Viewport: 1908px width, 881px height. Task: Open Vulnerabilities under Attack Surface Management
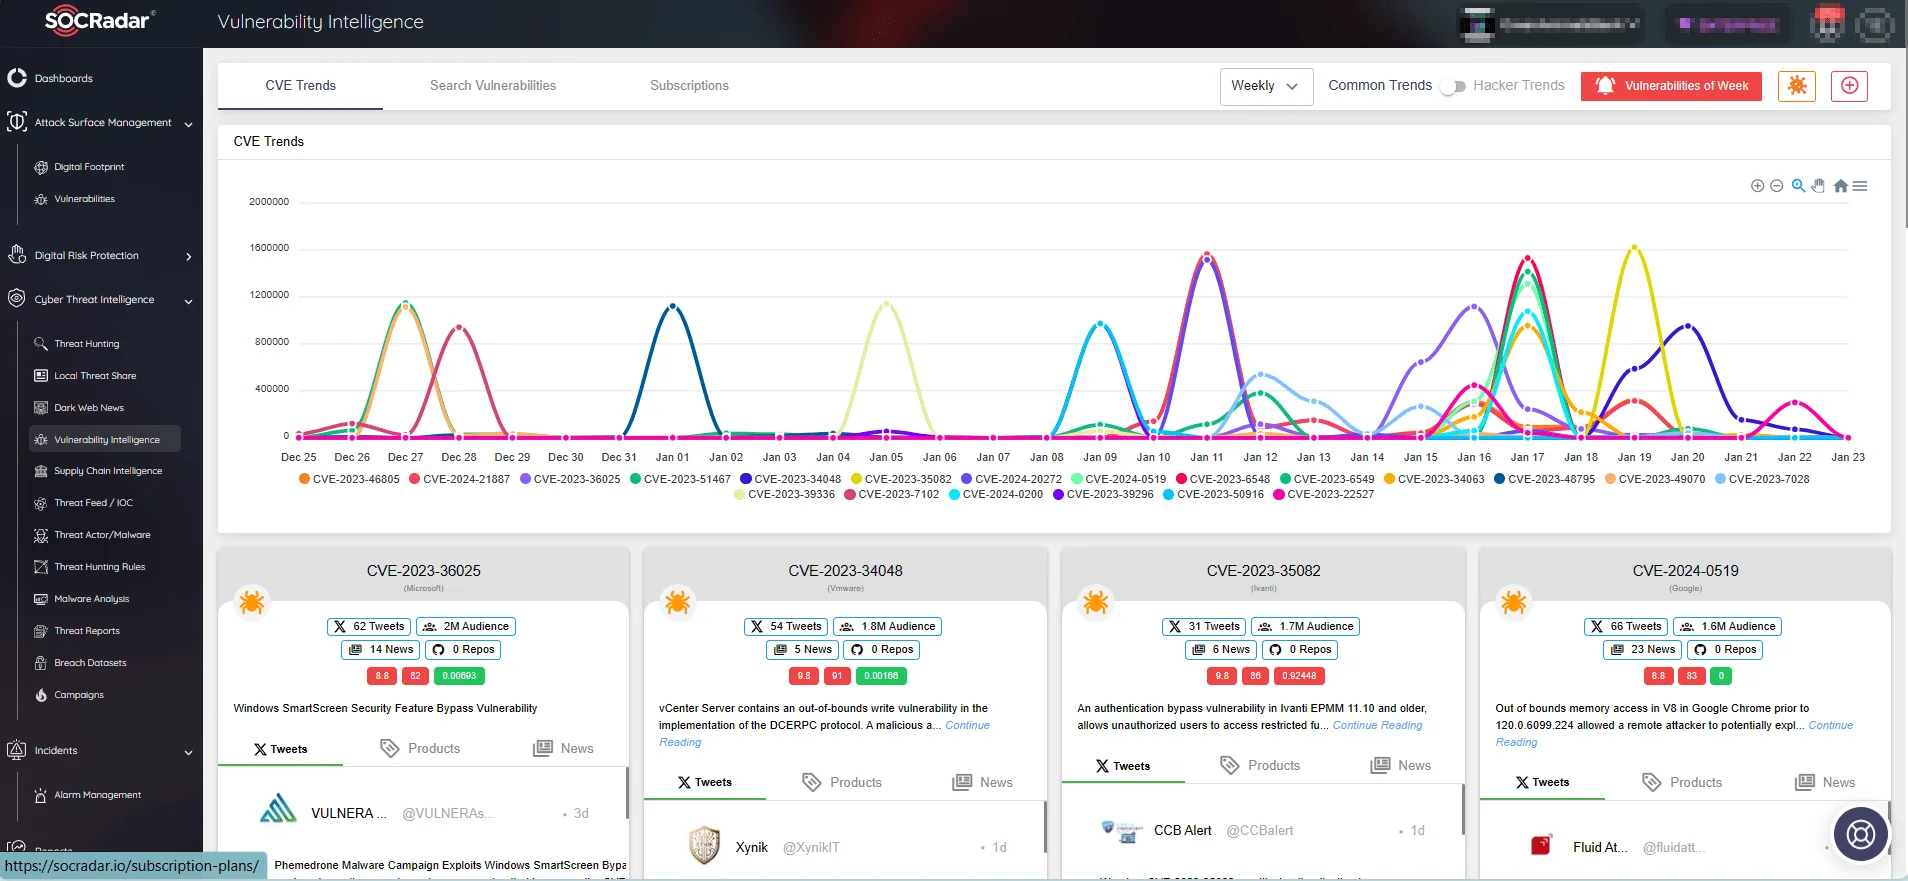[84, 199]
